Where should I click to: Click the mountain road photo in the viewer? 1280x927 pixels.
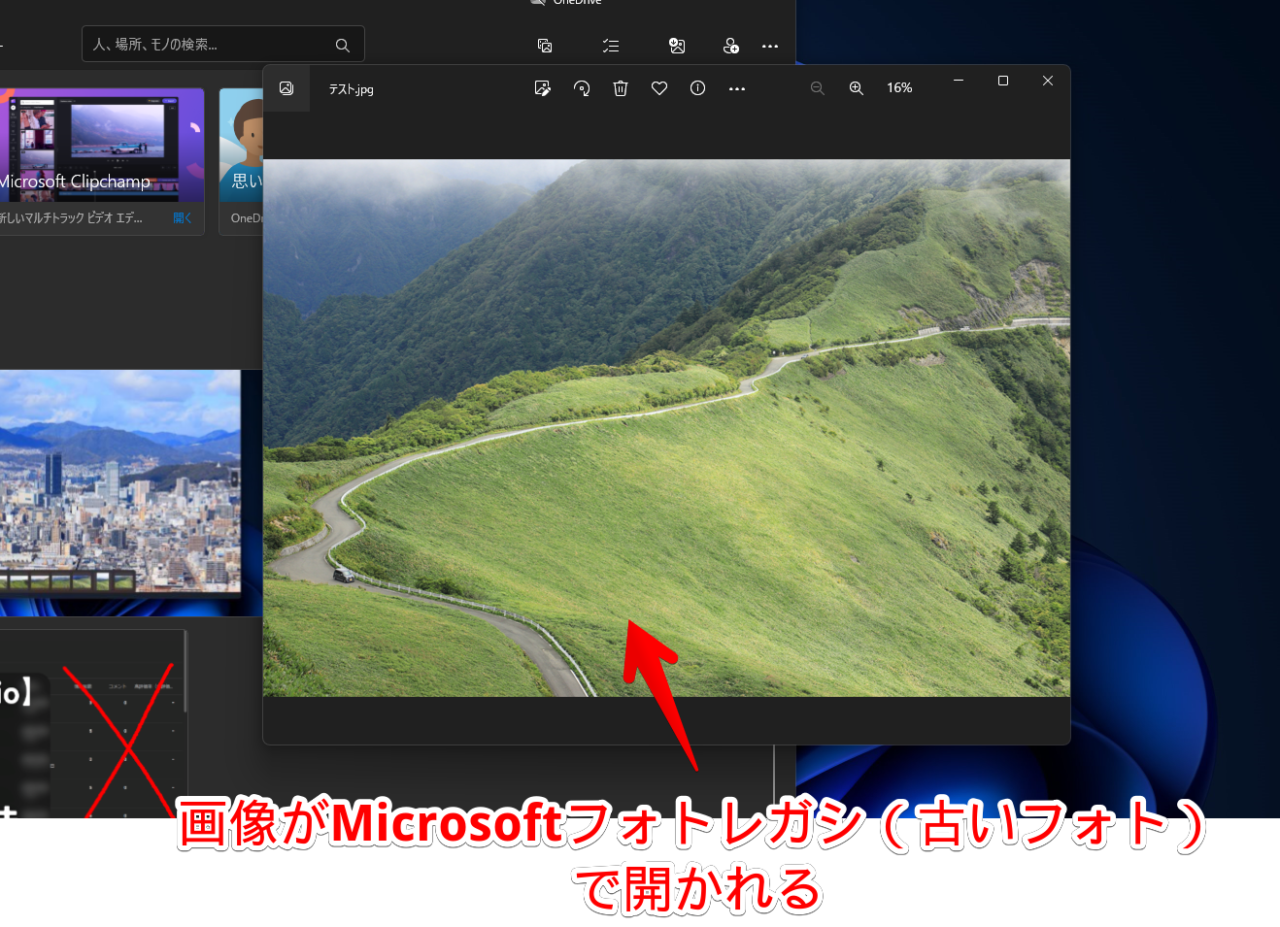click(x=666, y=428)
